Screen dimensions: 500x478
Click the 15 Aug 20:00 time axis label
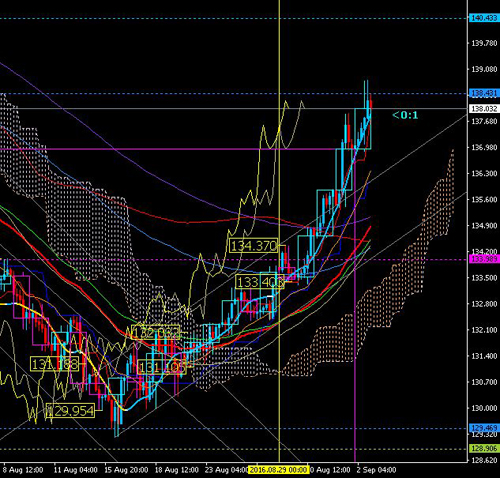tap(126, 470)
